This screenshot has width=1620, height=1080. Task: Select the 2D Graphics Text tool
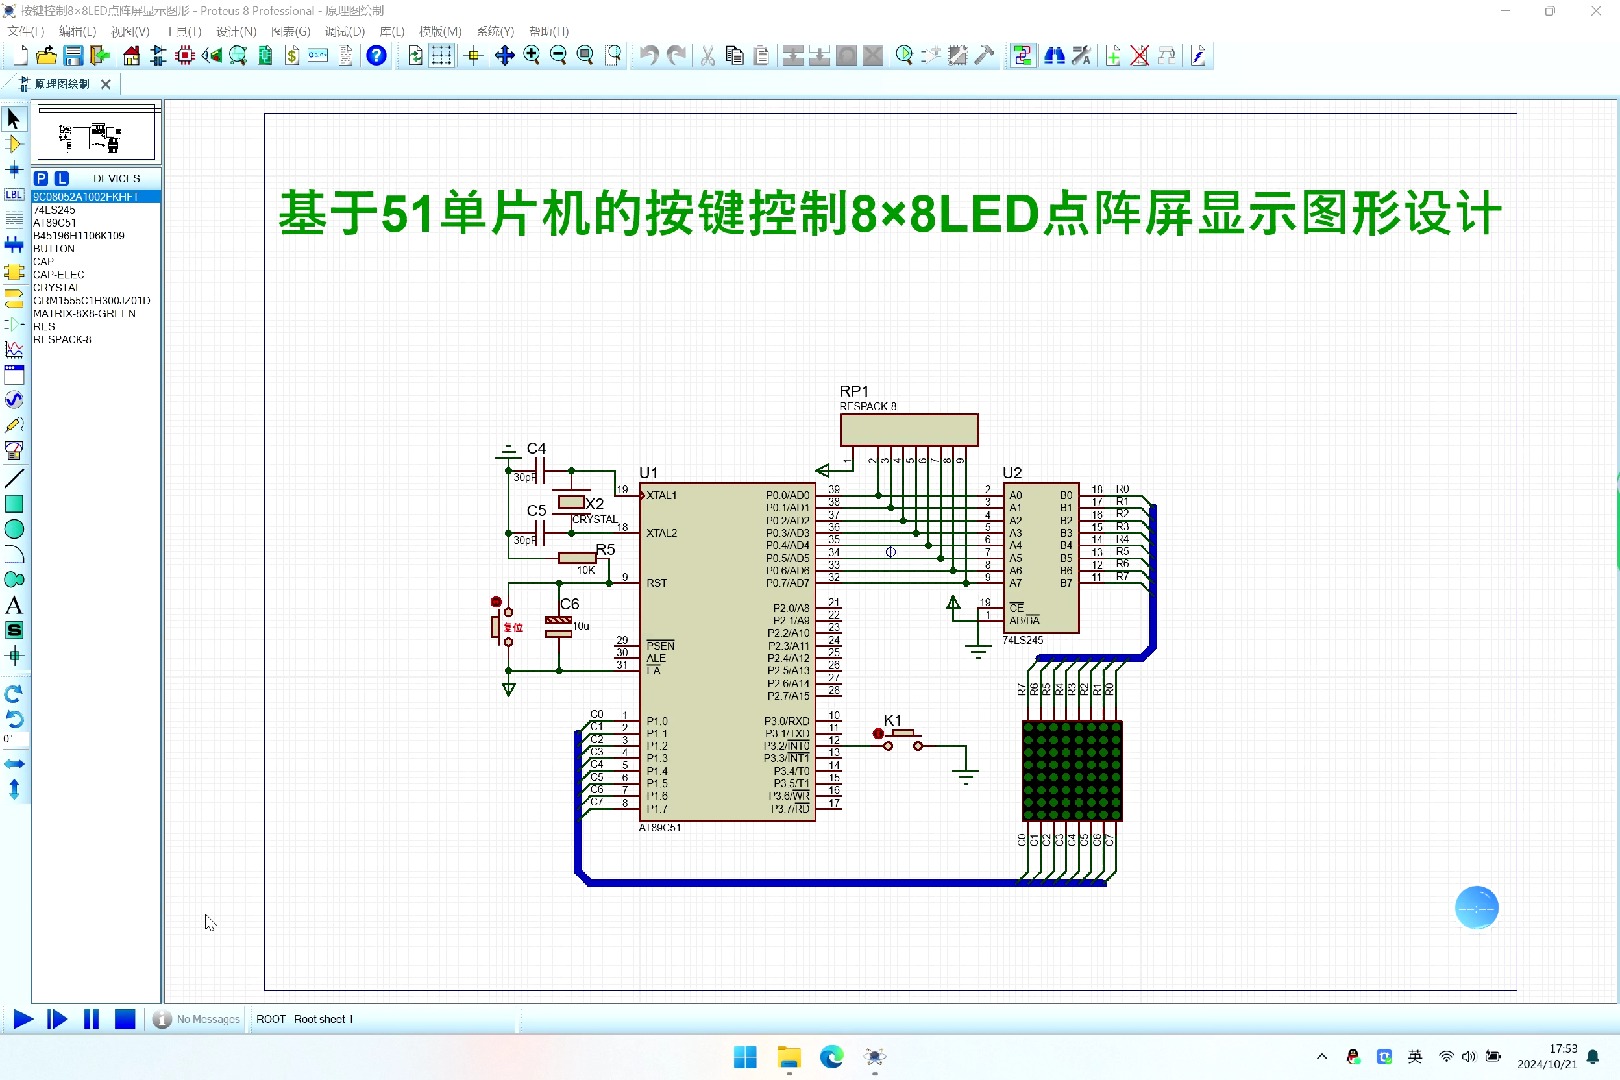tap(14, 605)
